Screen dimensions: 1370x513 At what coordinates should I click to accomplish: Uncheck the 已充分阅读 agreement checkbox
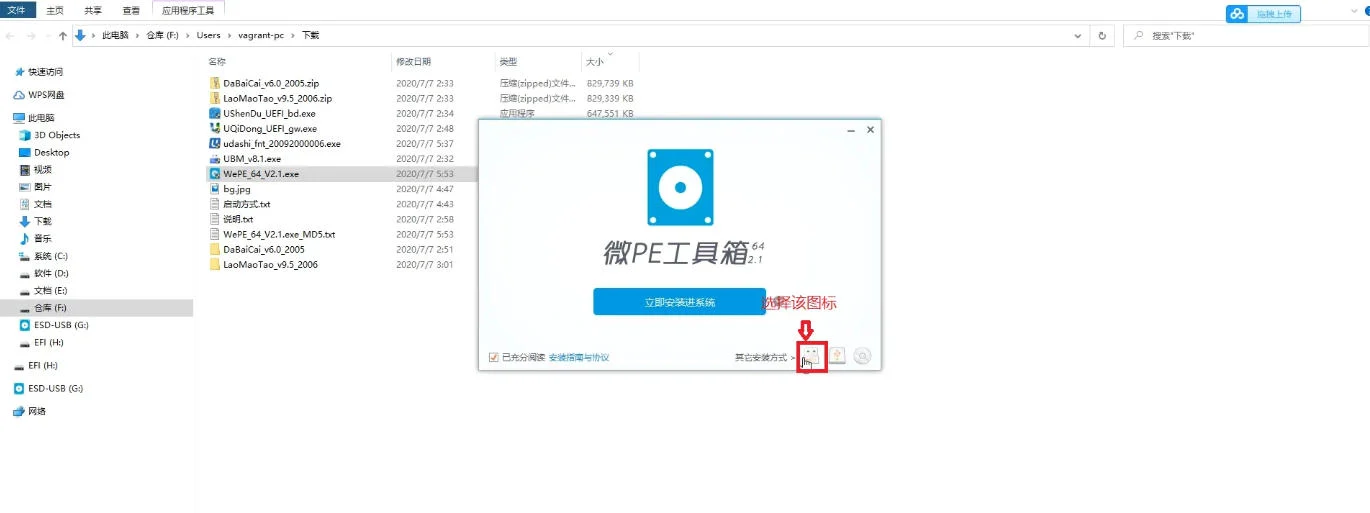pyautogui.click(x=493, y=357)
